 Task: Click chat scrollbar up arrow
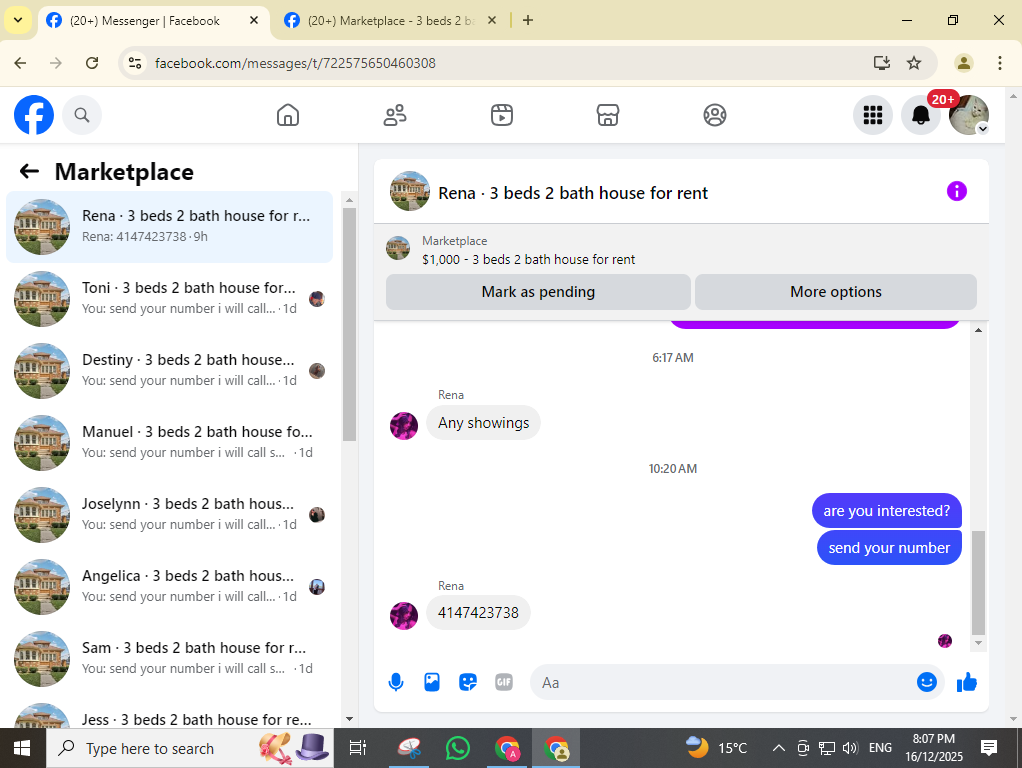[x=978, y=331]
